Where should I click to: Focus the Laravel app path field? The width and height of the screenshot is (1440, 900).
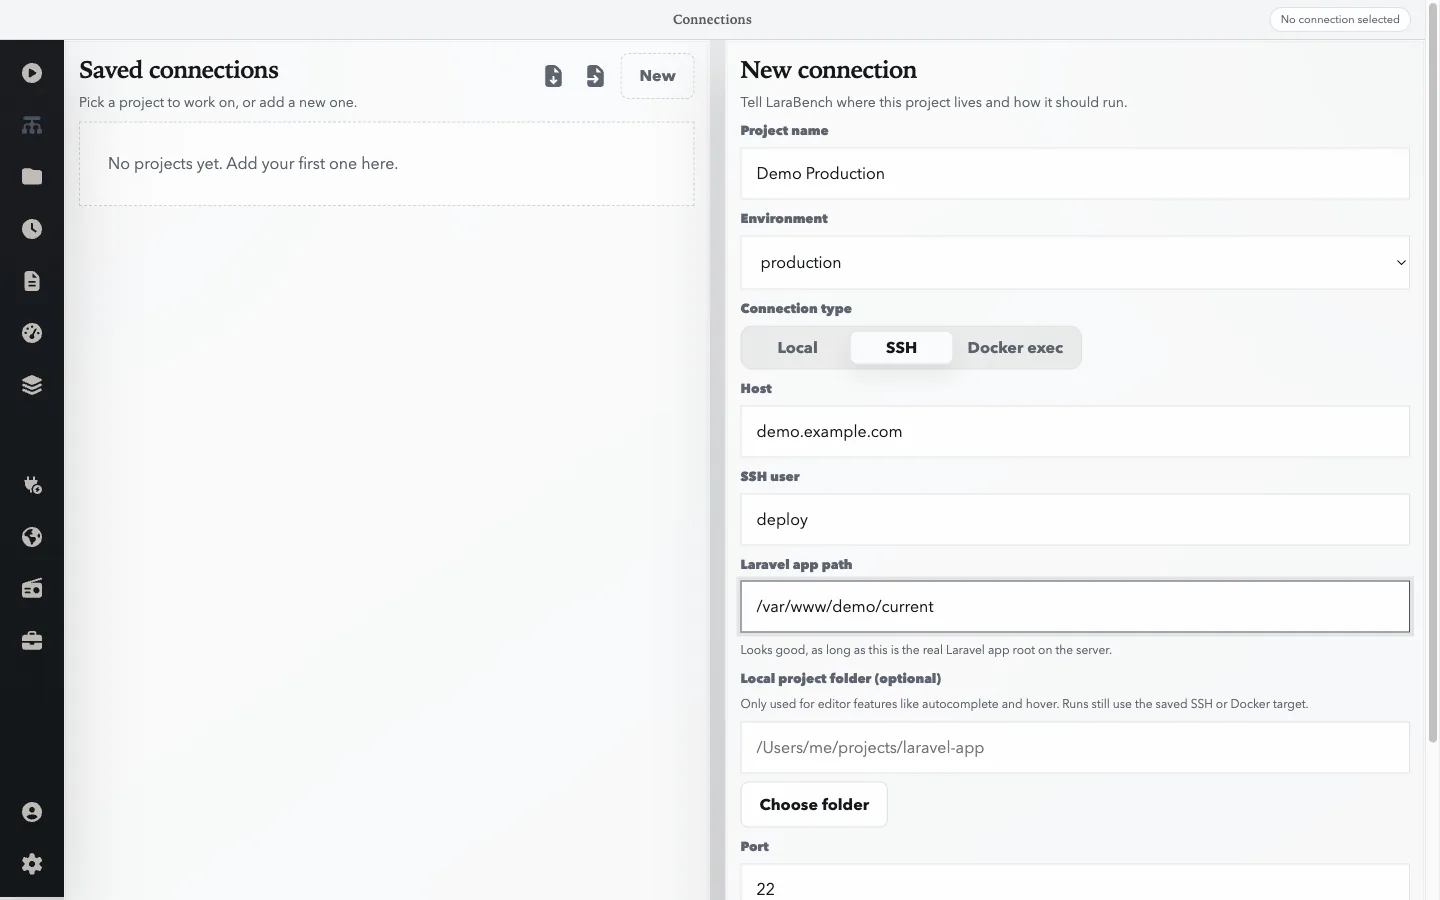[1075, 607]
